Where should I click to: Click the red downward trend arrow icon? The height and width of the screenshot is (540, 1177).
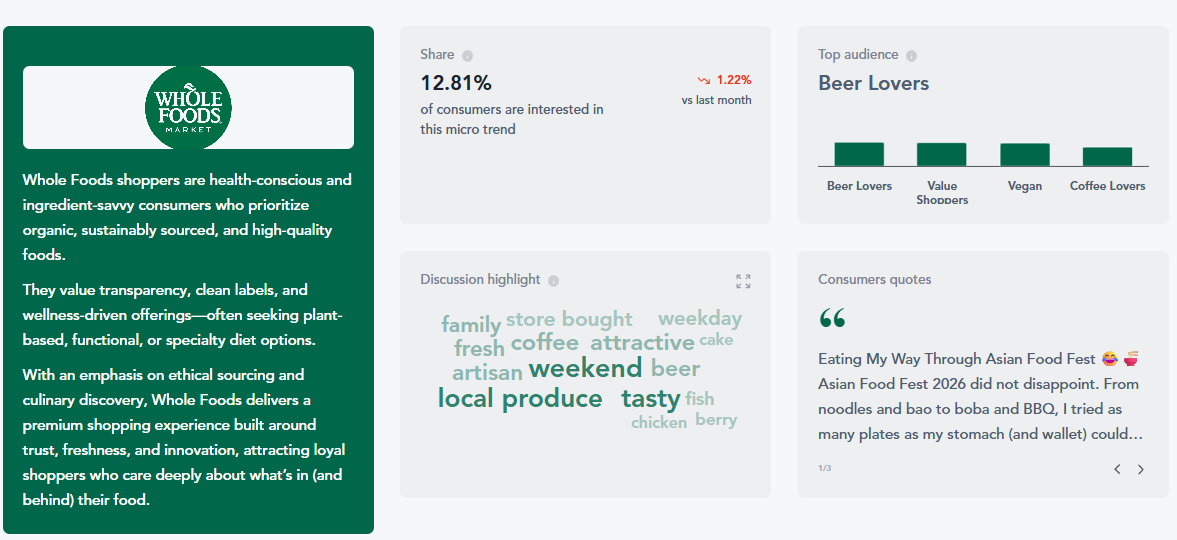[704, 80]
